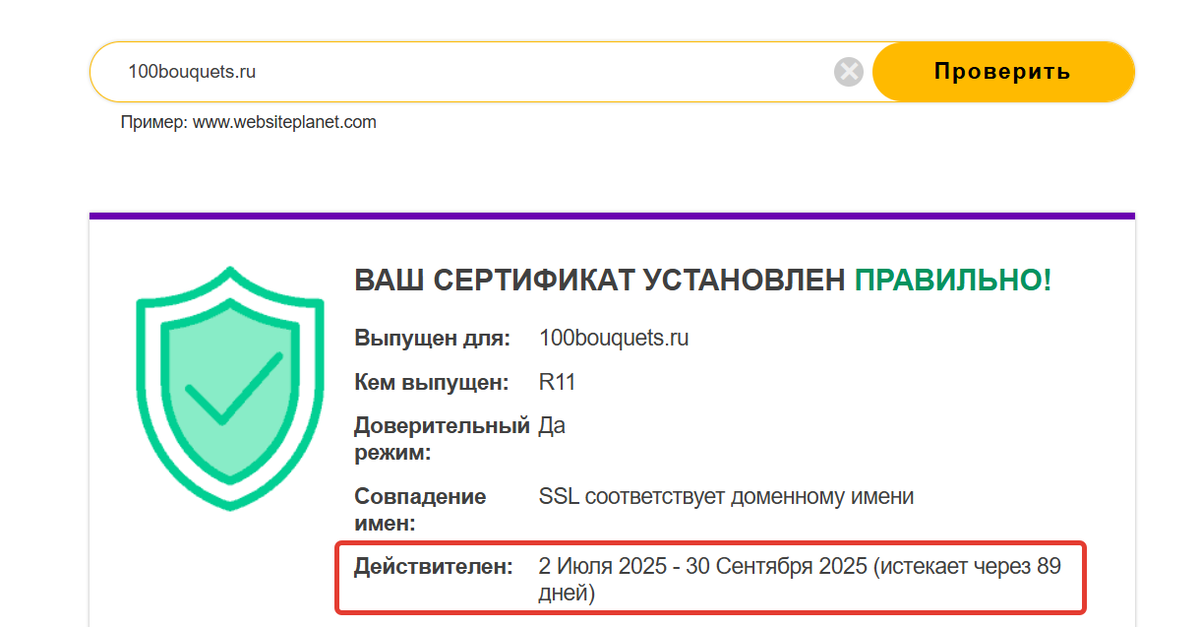Click the green shield checkmark icon
This screenshot has width=1200, height=627.
click(229, 388)
